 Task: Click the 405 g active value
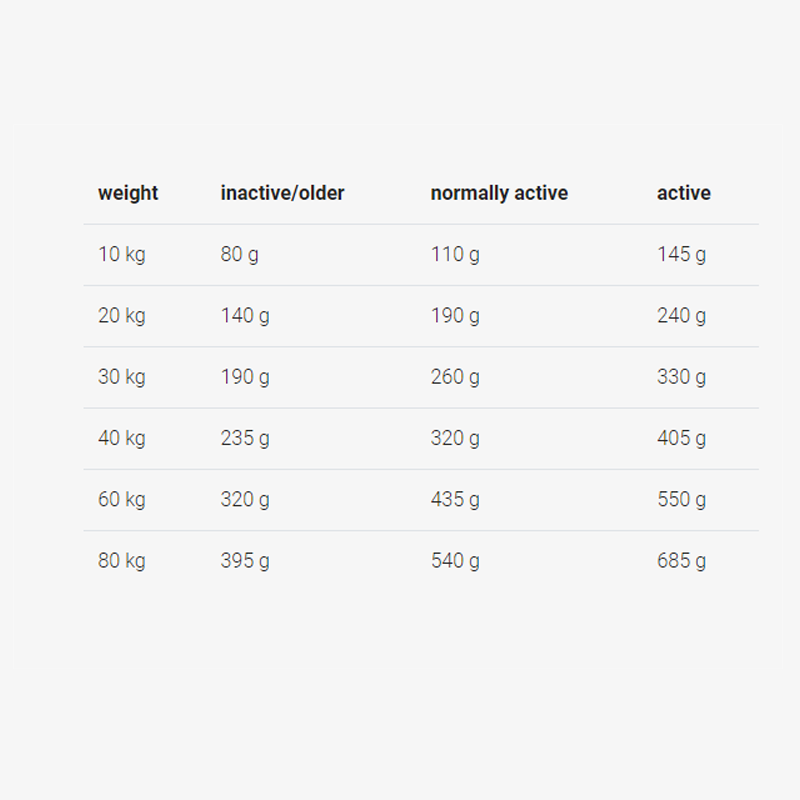point(682,438)
